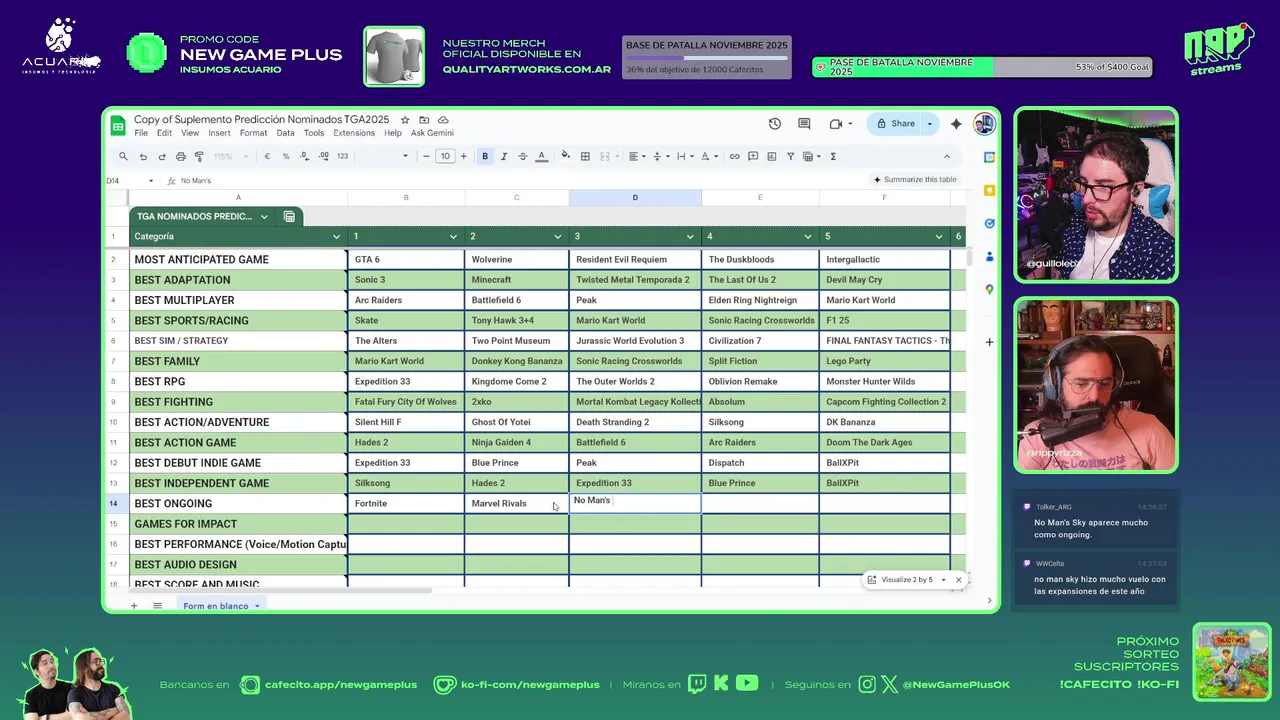Click the Google account avatar
This screenshot has width=1280, height=720.
coord(984,124)
